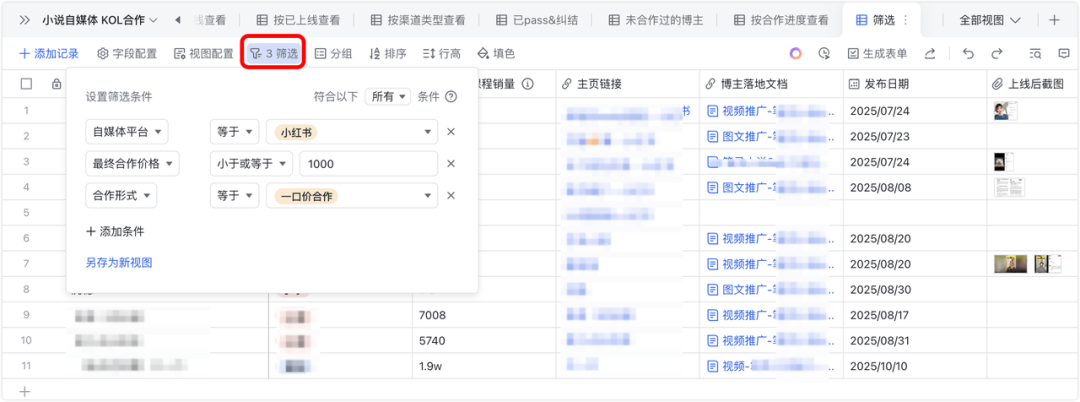Viewport: 1080px width, 402px height.
Task: Click the sales cell 7008
Action: pyautogui.click(x=484, y=315)
